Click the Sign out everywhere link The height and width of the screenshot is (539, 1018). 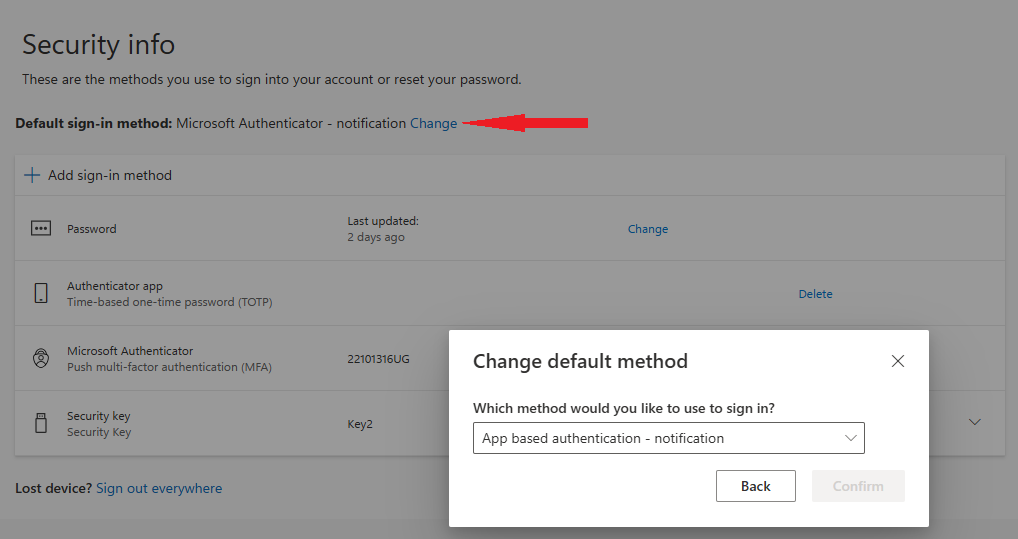point(159,488)
